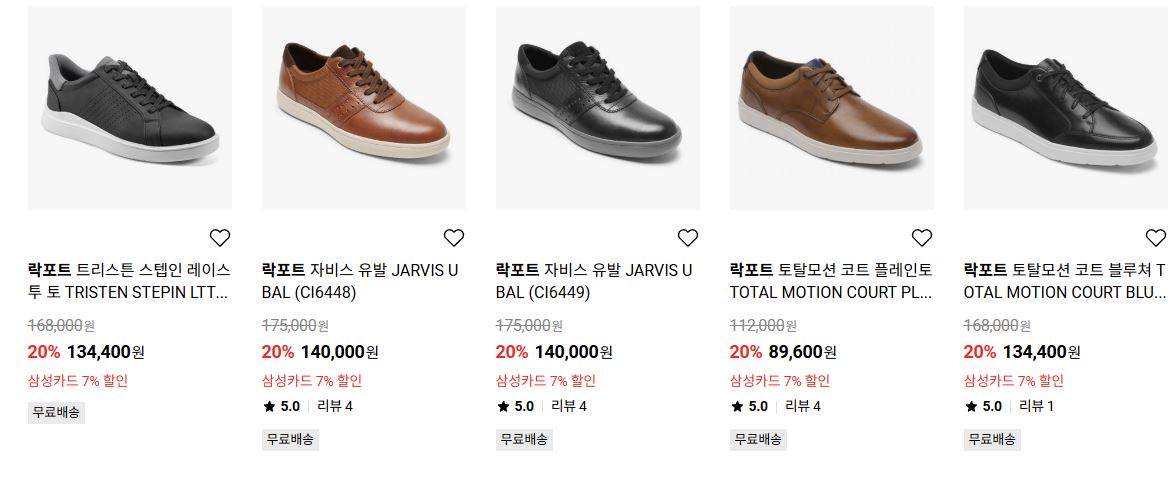Open the JARVIS UBAL (CI6448) product link
Viewport: 1175px width, 481px height.
click(x=360, y=281)
